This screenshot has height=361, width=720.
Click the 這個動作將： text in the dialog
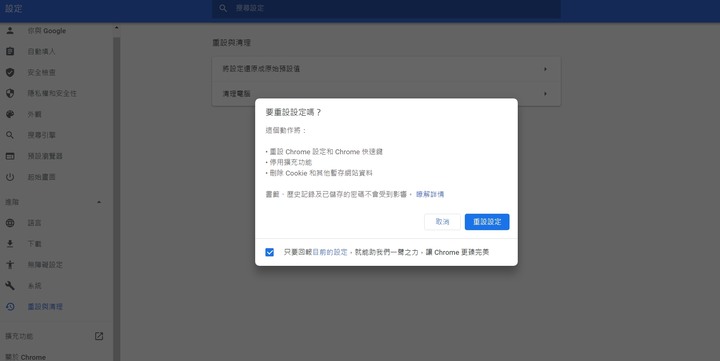pos(286,130)
